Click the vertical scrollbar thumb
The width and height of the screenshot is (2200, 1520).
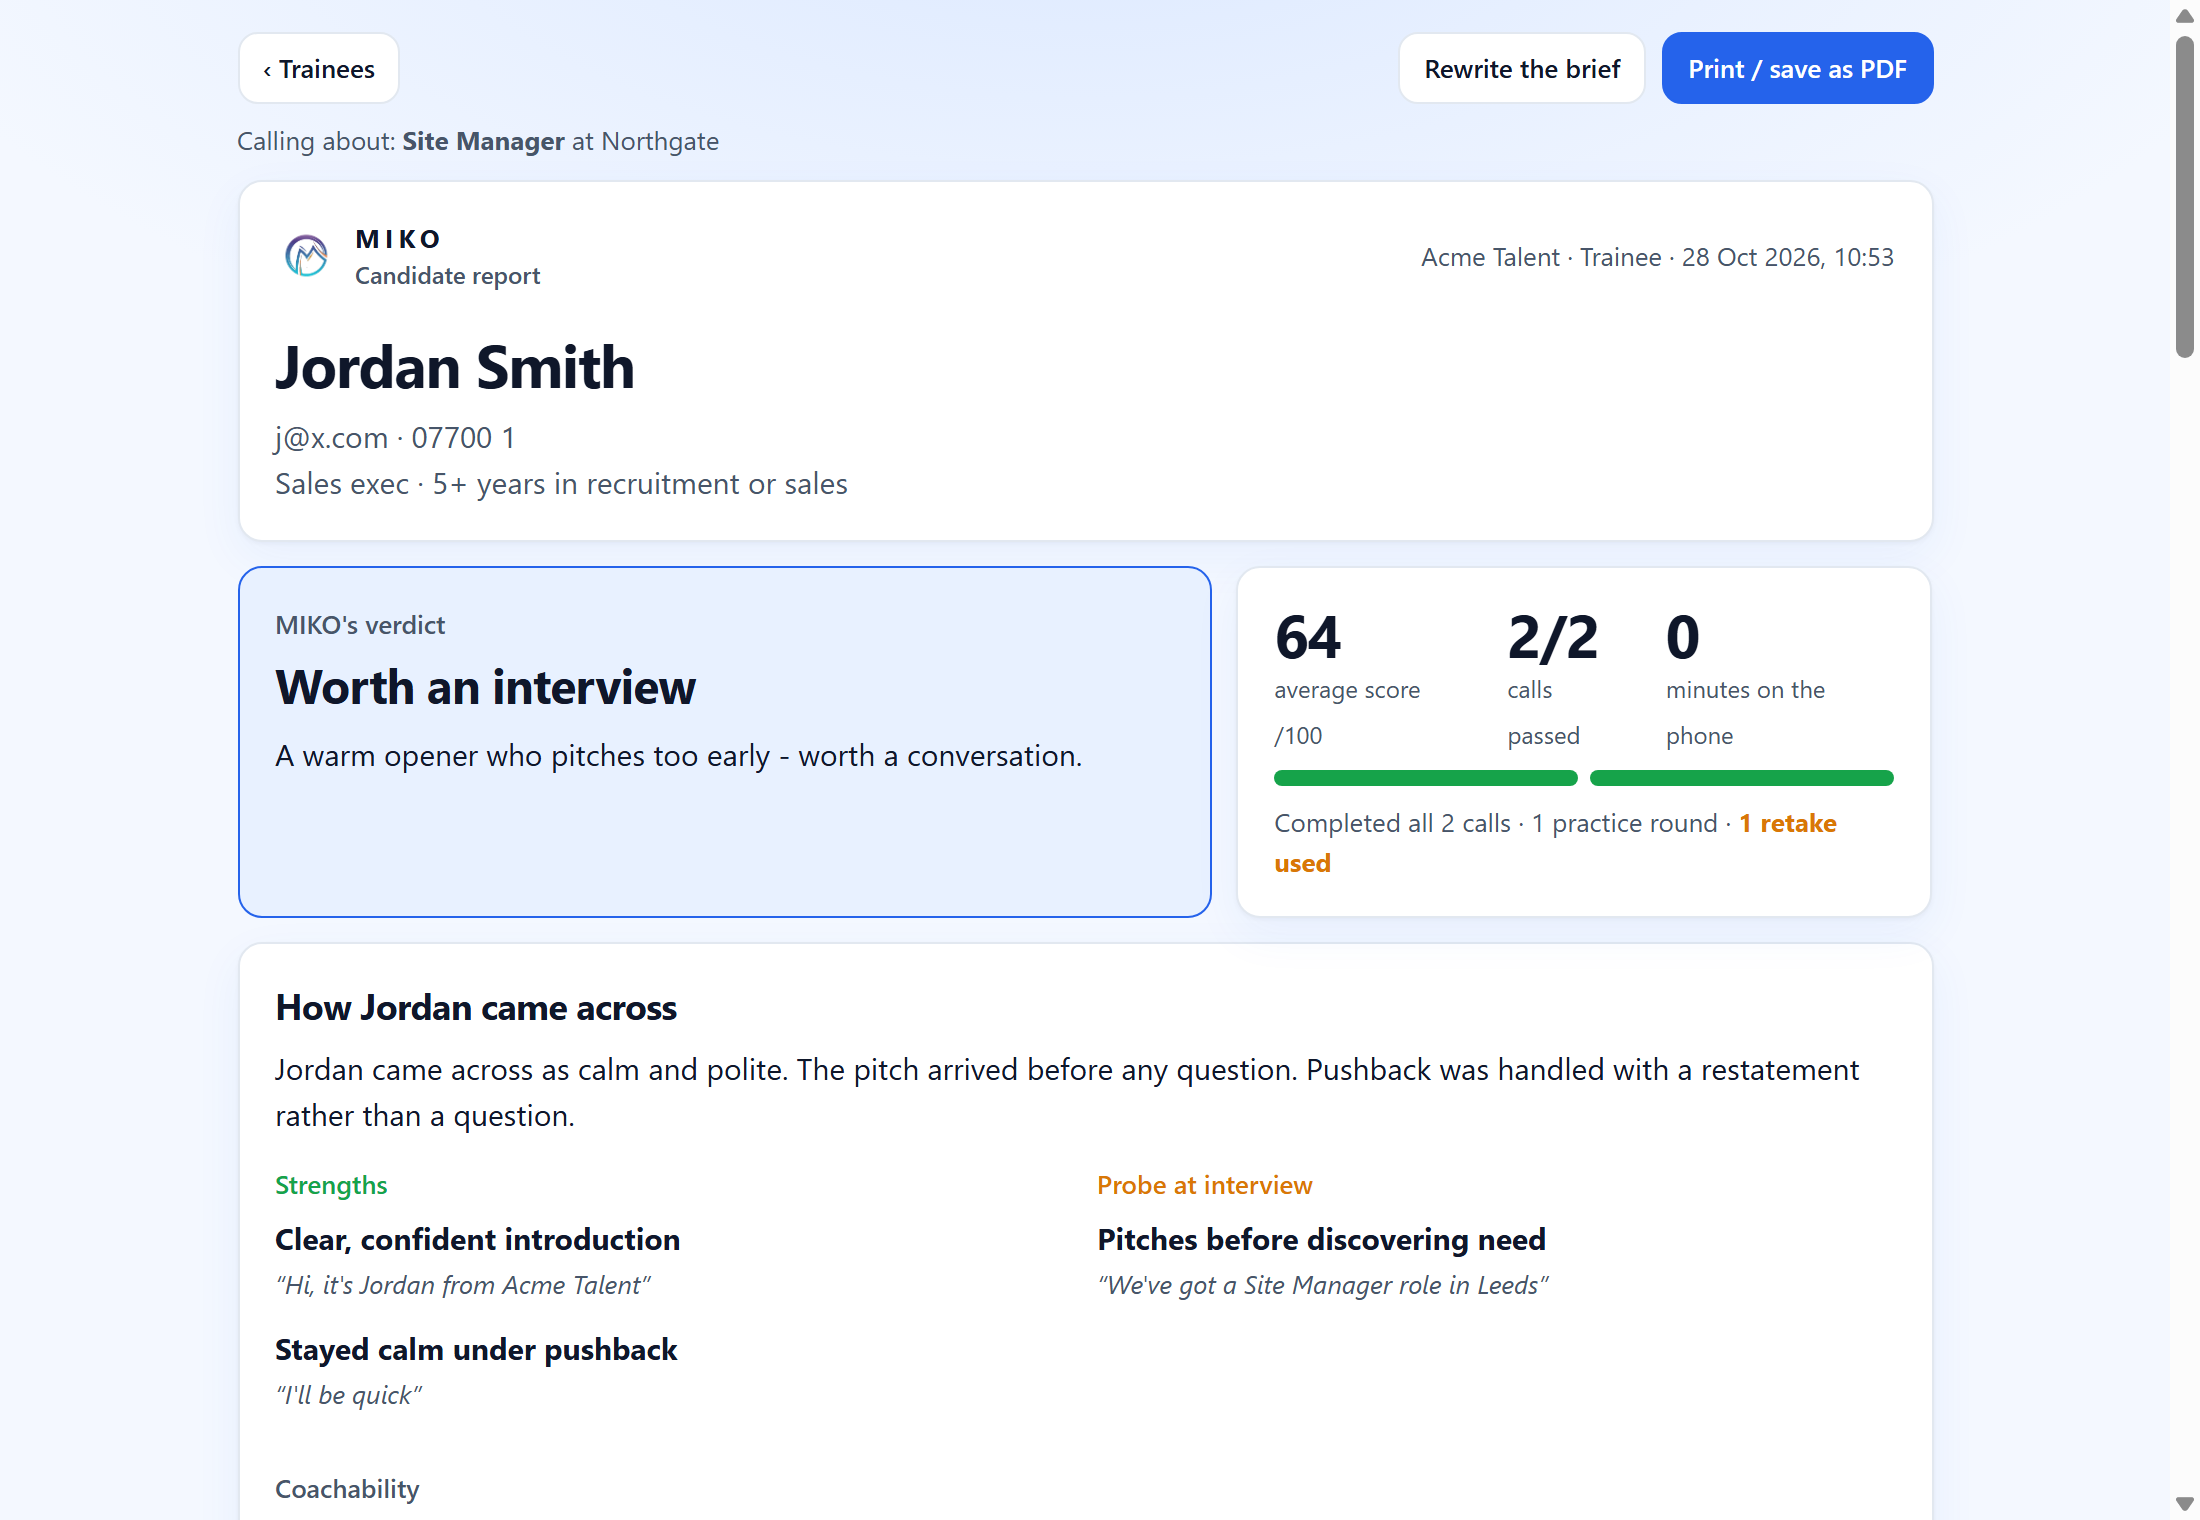pyautogui.click(x=2185, y=197)
